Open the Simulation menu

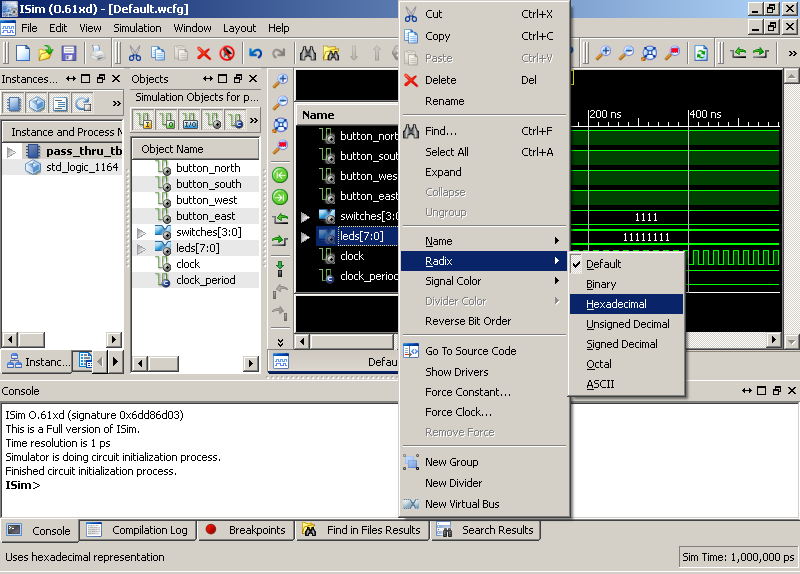coord(137,28)
